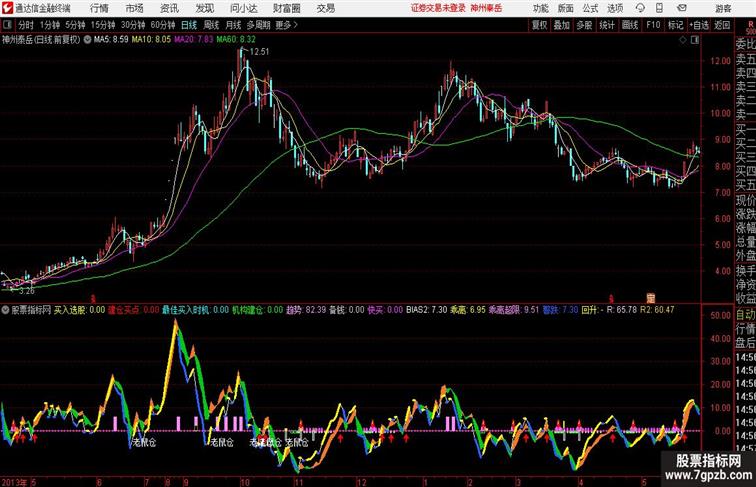Toggle the left sidebar panel icon

tap(7, 25)
